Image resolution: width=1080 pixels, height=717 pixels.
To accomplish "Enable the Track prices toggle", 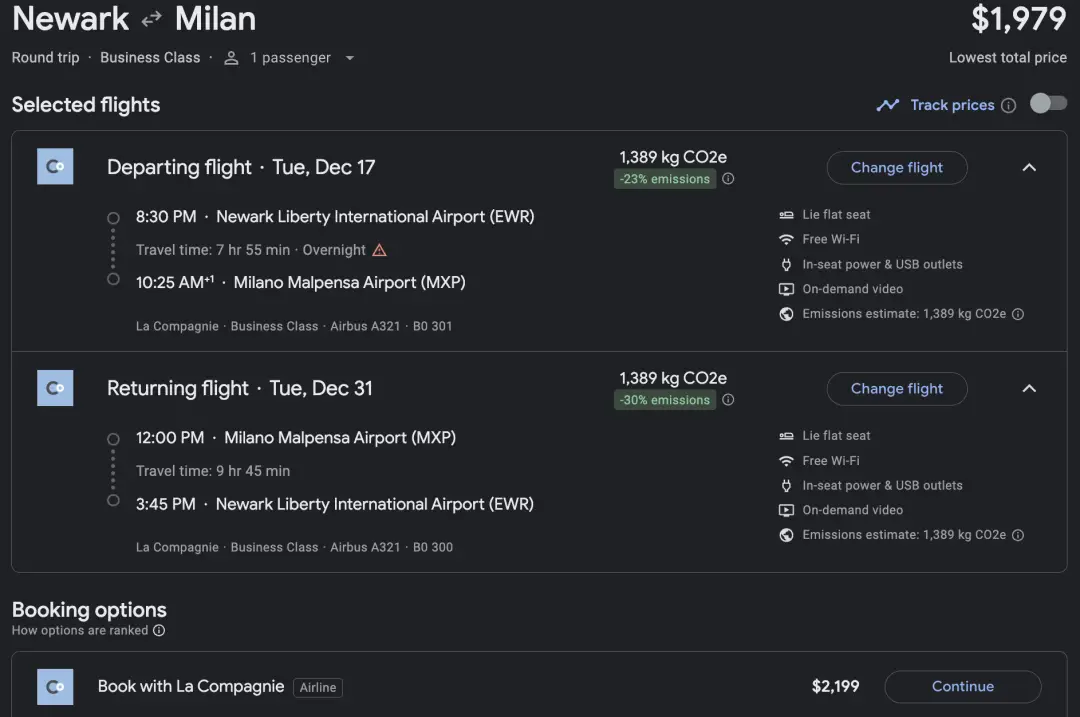I will tap(1048, 104).
